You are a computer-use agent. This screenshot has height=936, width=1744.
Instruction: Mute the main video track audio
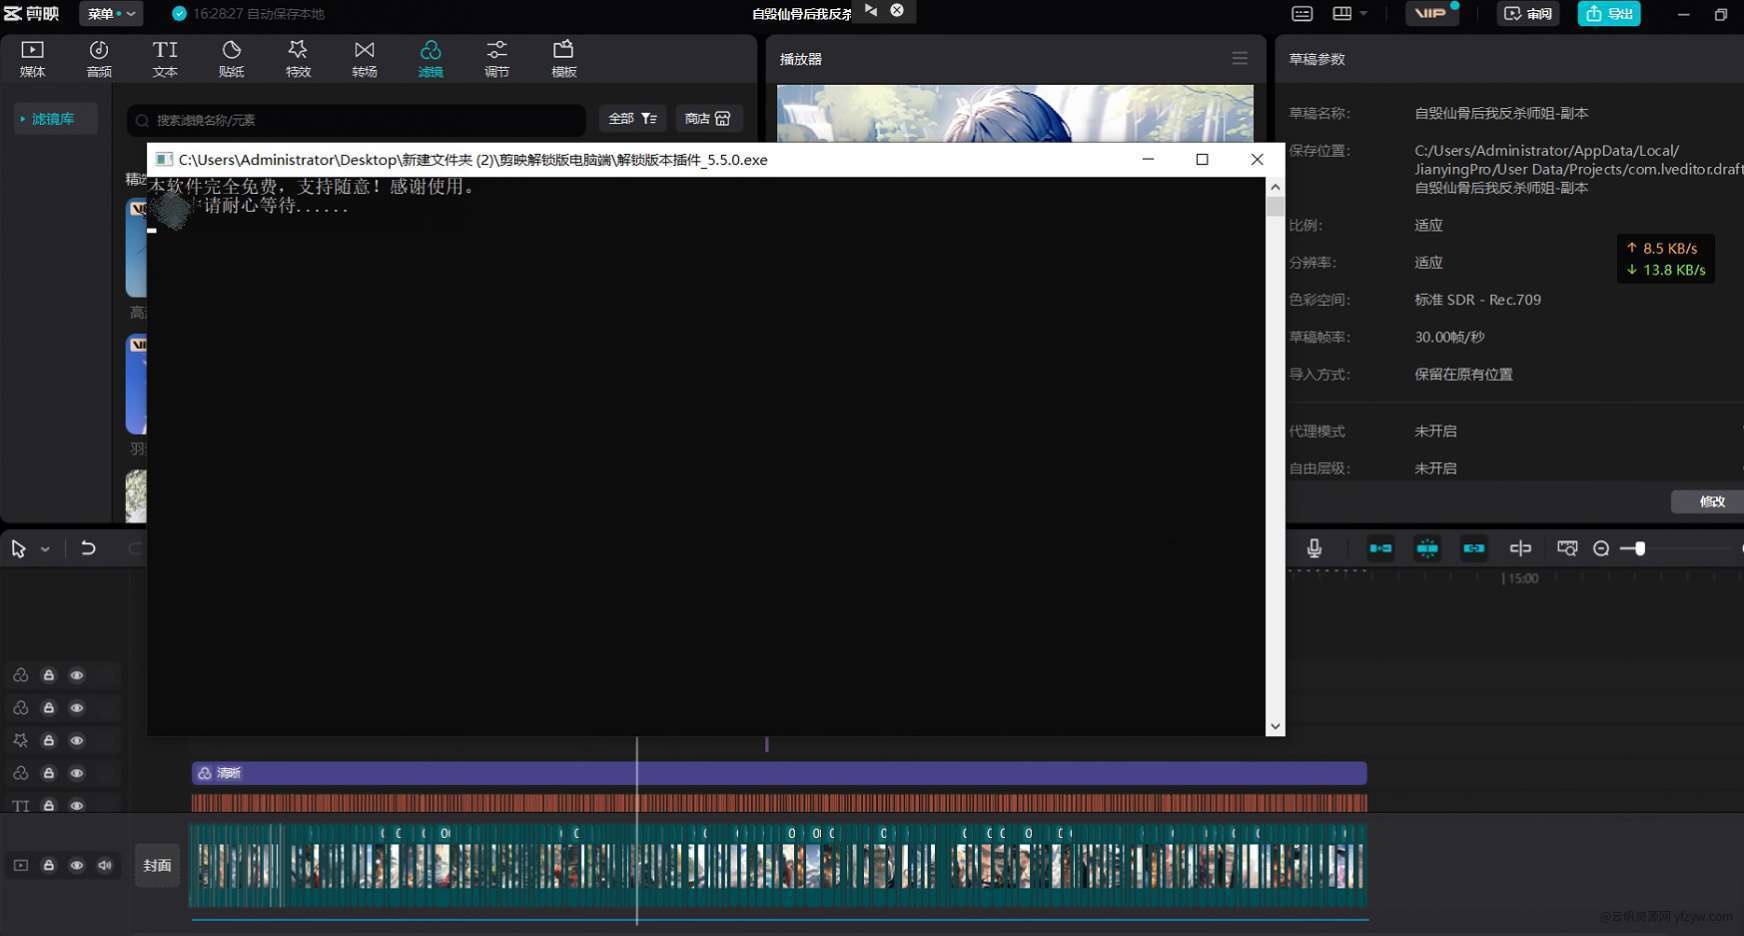pos(105,865)
